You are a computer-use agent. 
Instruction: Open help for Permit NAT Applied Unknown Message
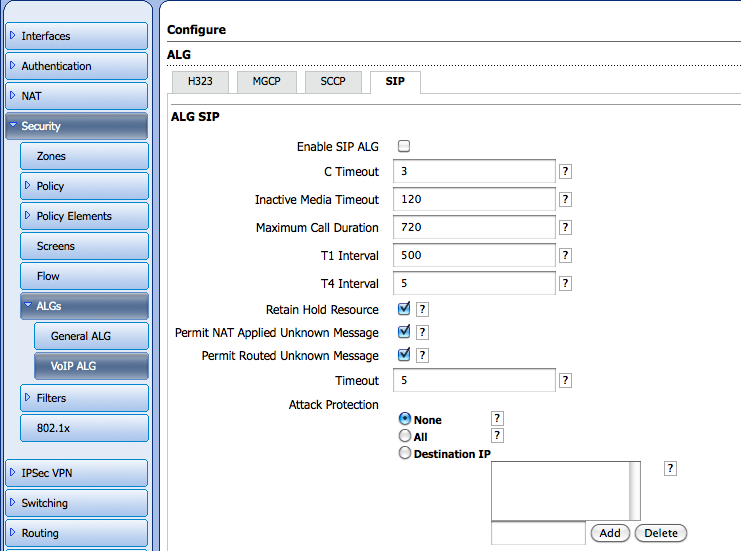(422, 333)
